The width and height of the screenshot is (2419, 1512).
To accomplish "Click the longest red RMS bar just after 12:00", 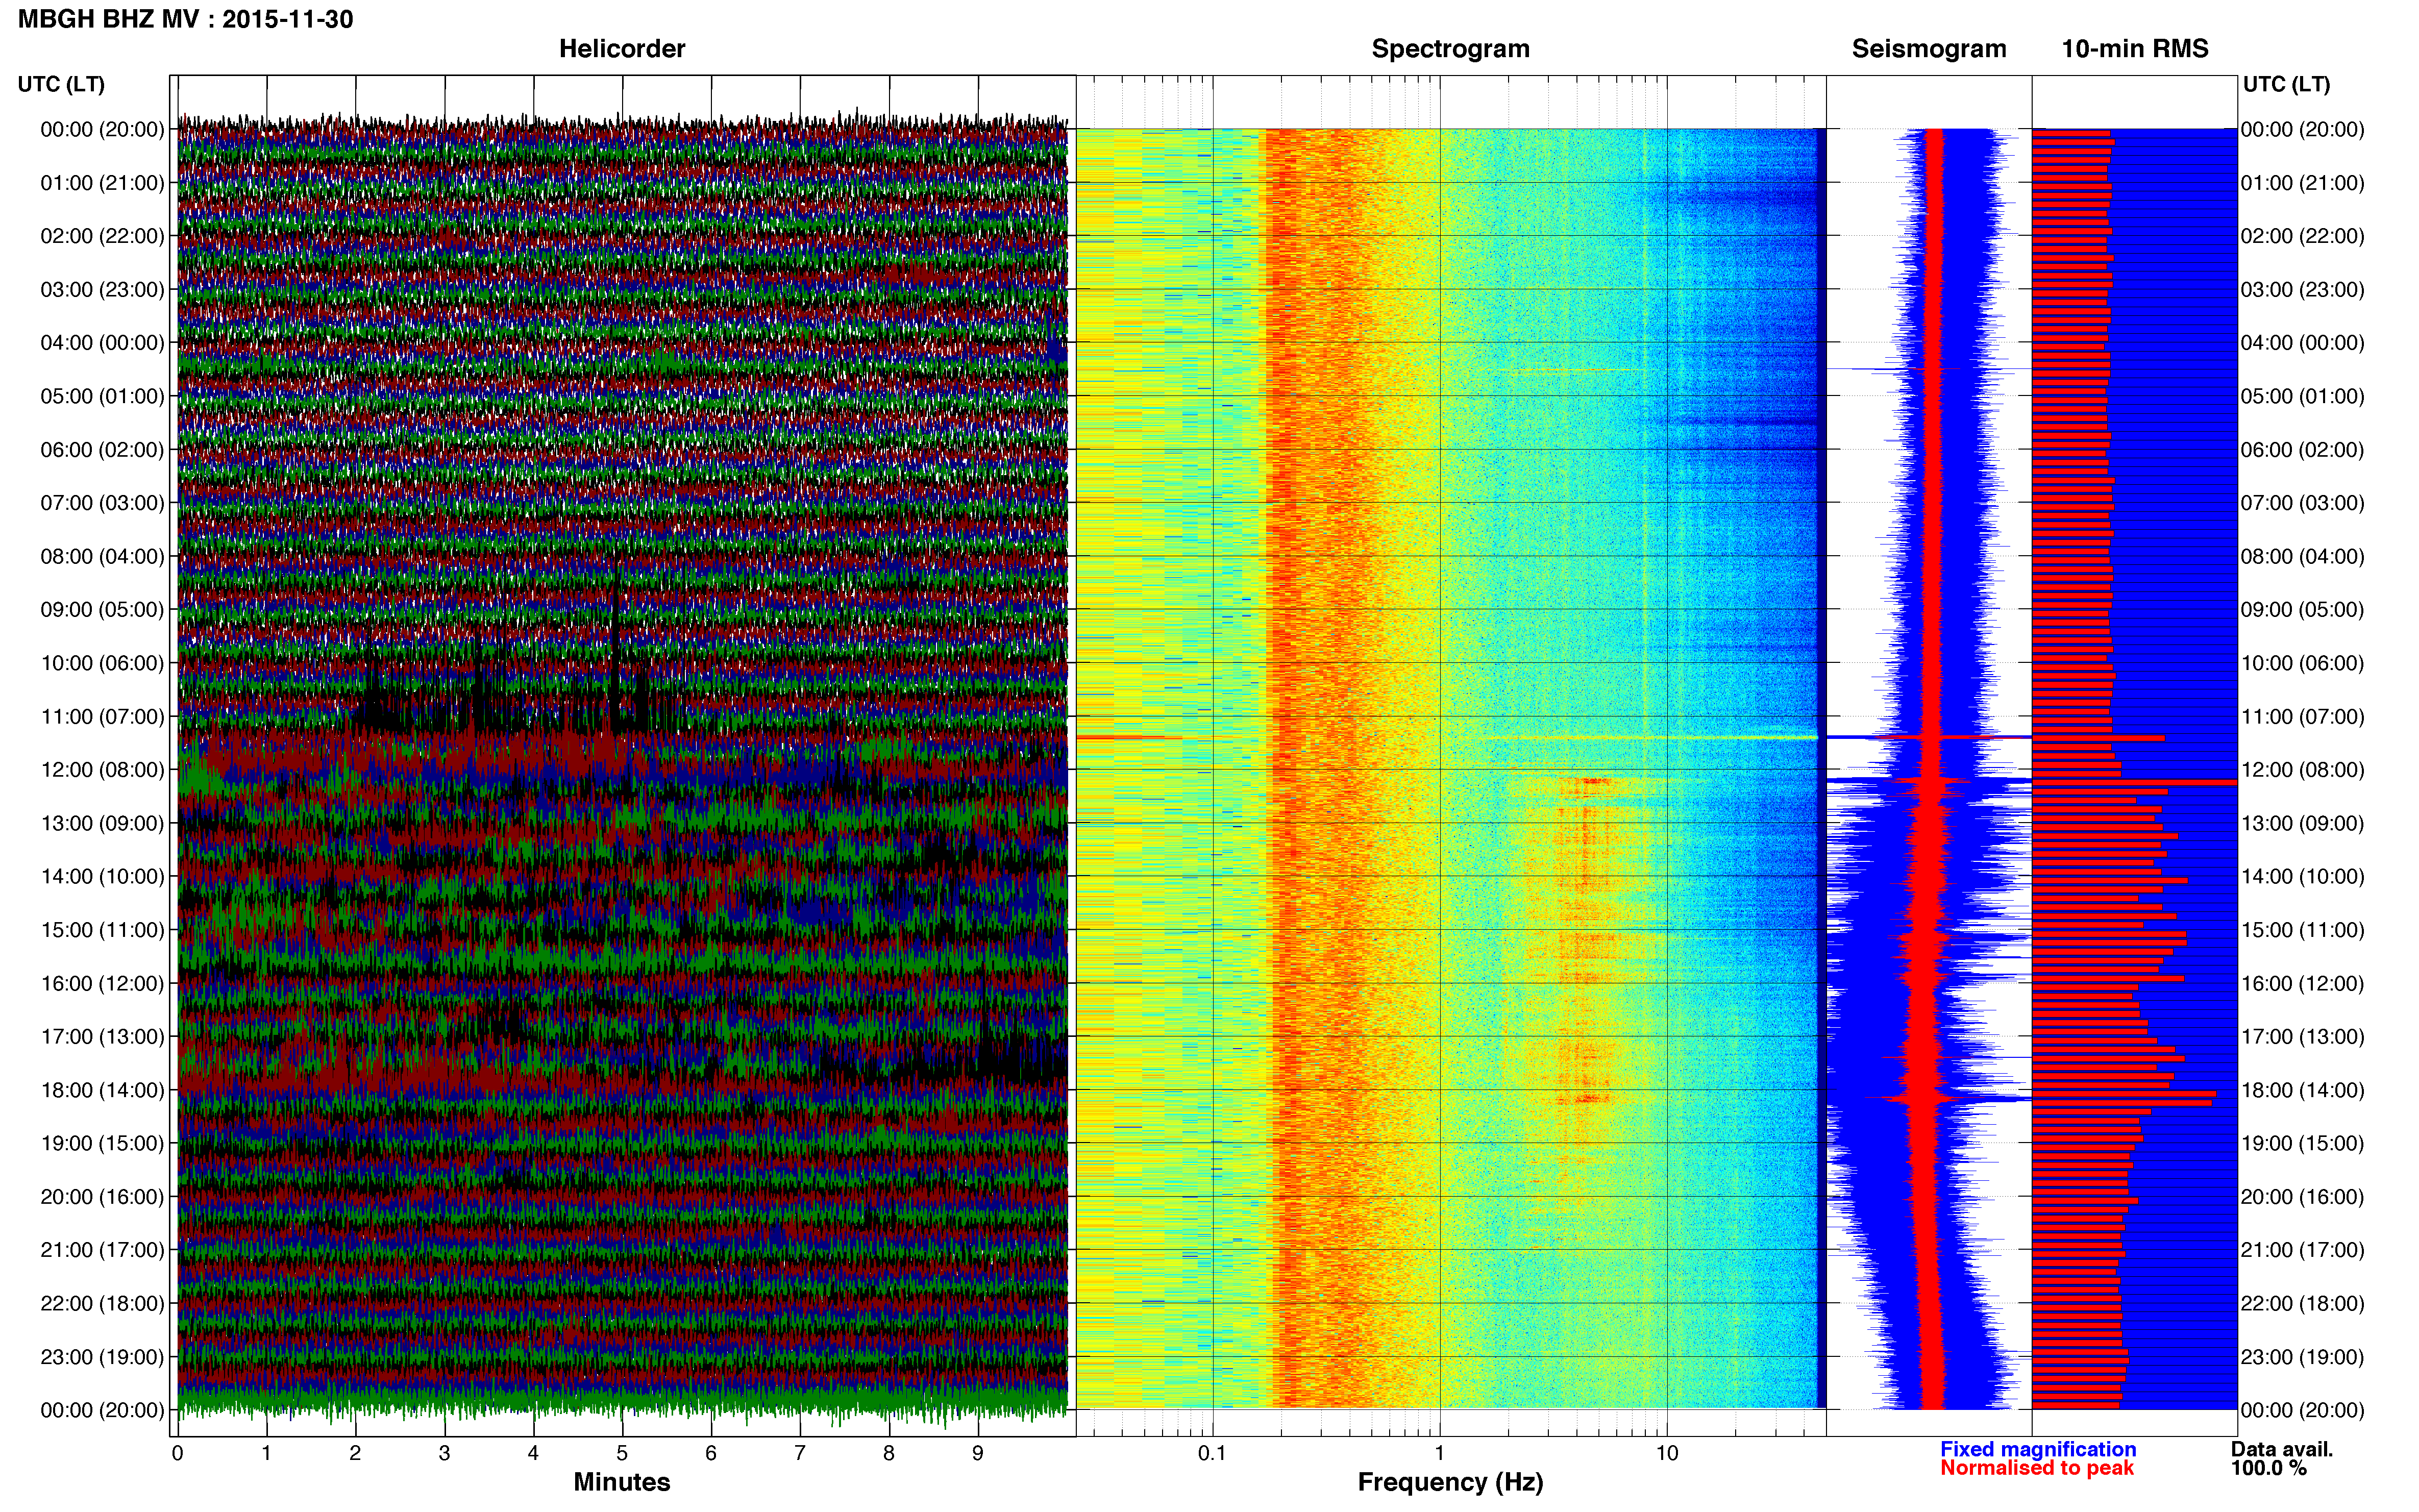I will [2134, 783].
